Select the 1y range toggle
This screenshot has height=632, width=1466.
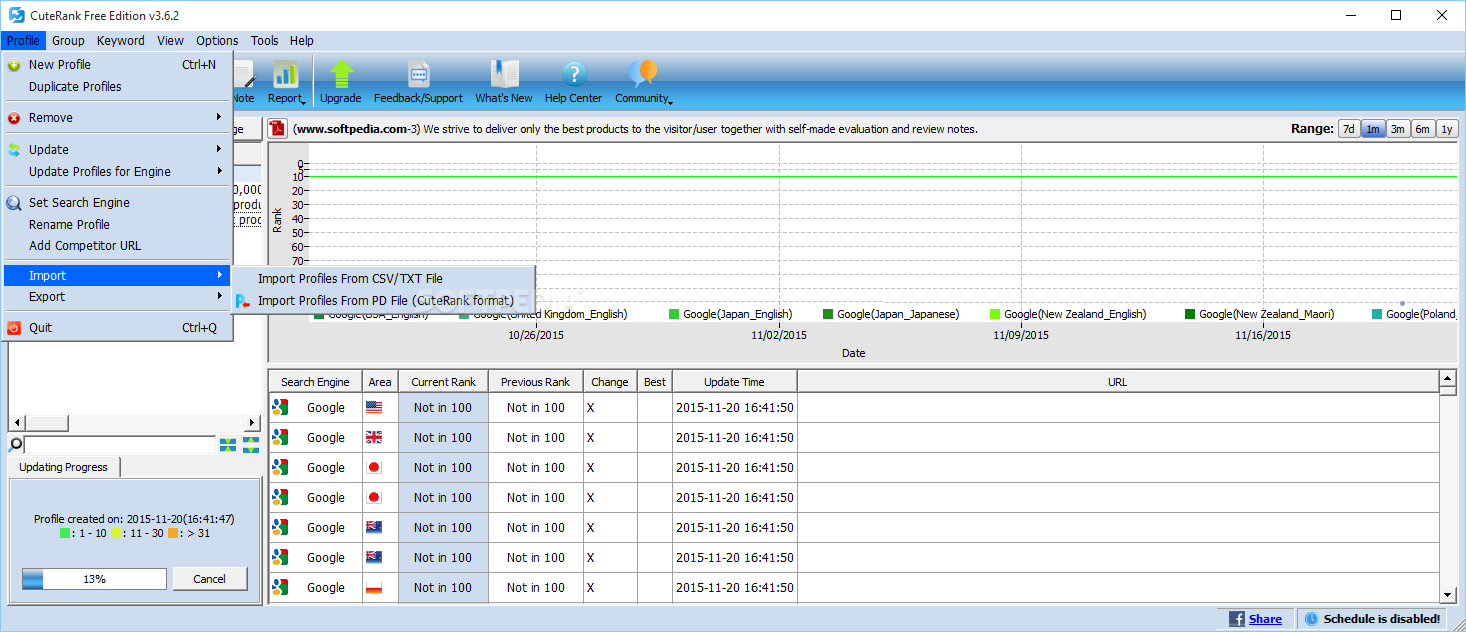1446,129
